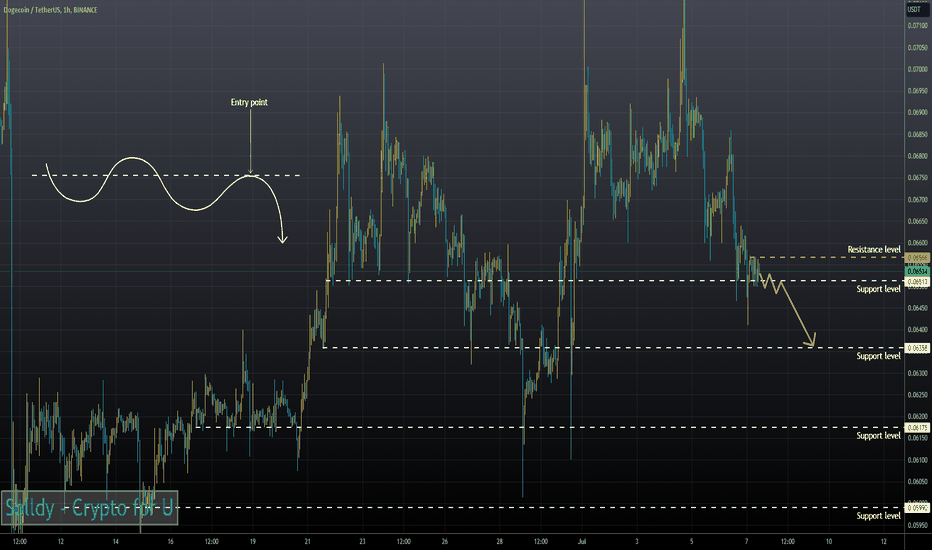Click the Support level label under 0.06513
This screenshot has height=550, width=932.
pos(879,289)
